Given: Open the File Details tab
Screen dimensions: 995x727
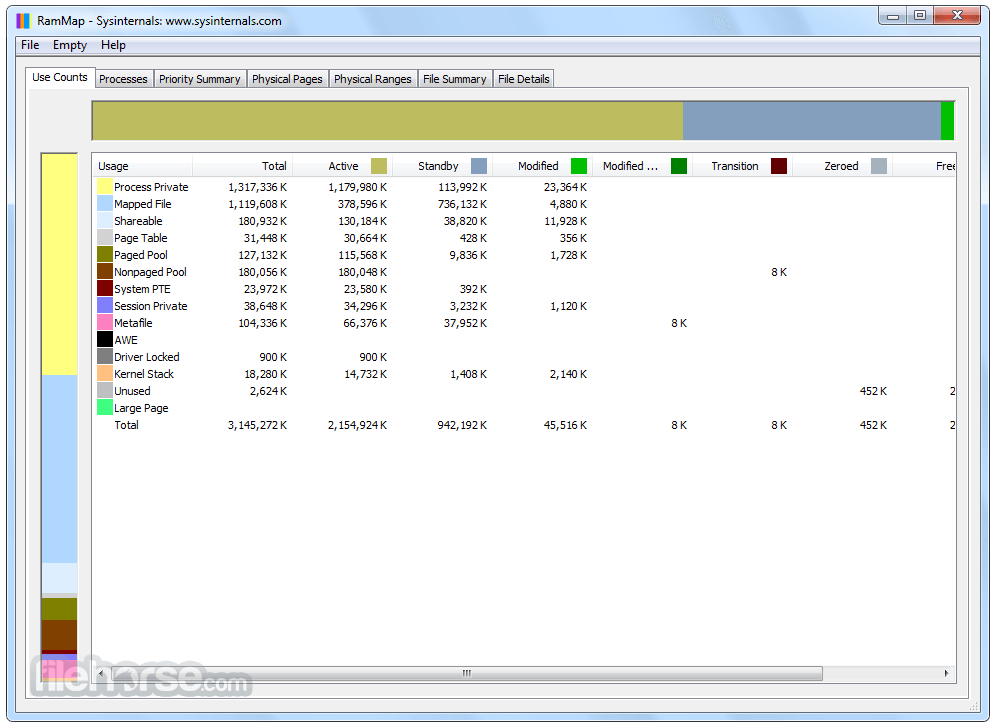Looking at the screenshot, I should pyautogui.click(x=524, y=79).
